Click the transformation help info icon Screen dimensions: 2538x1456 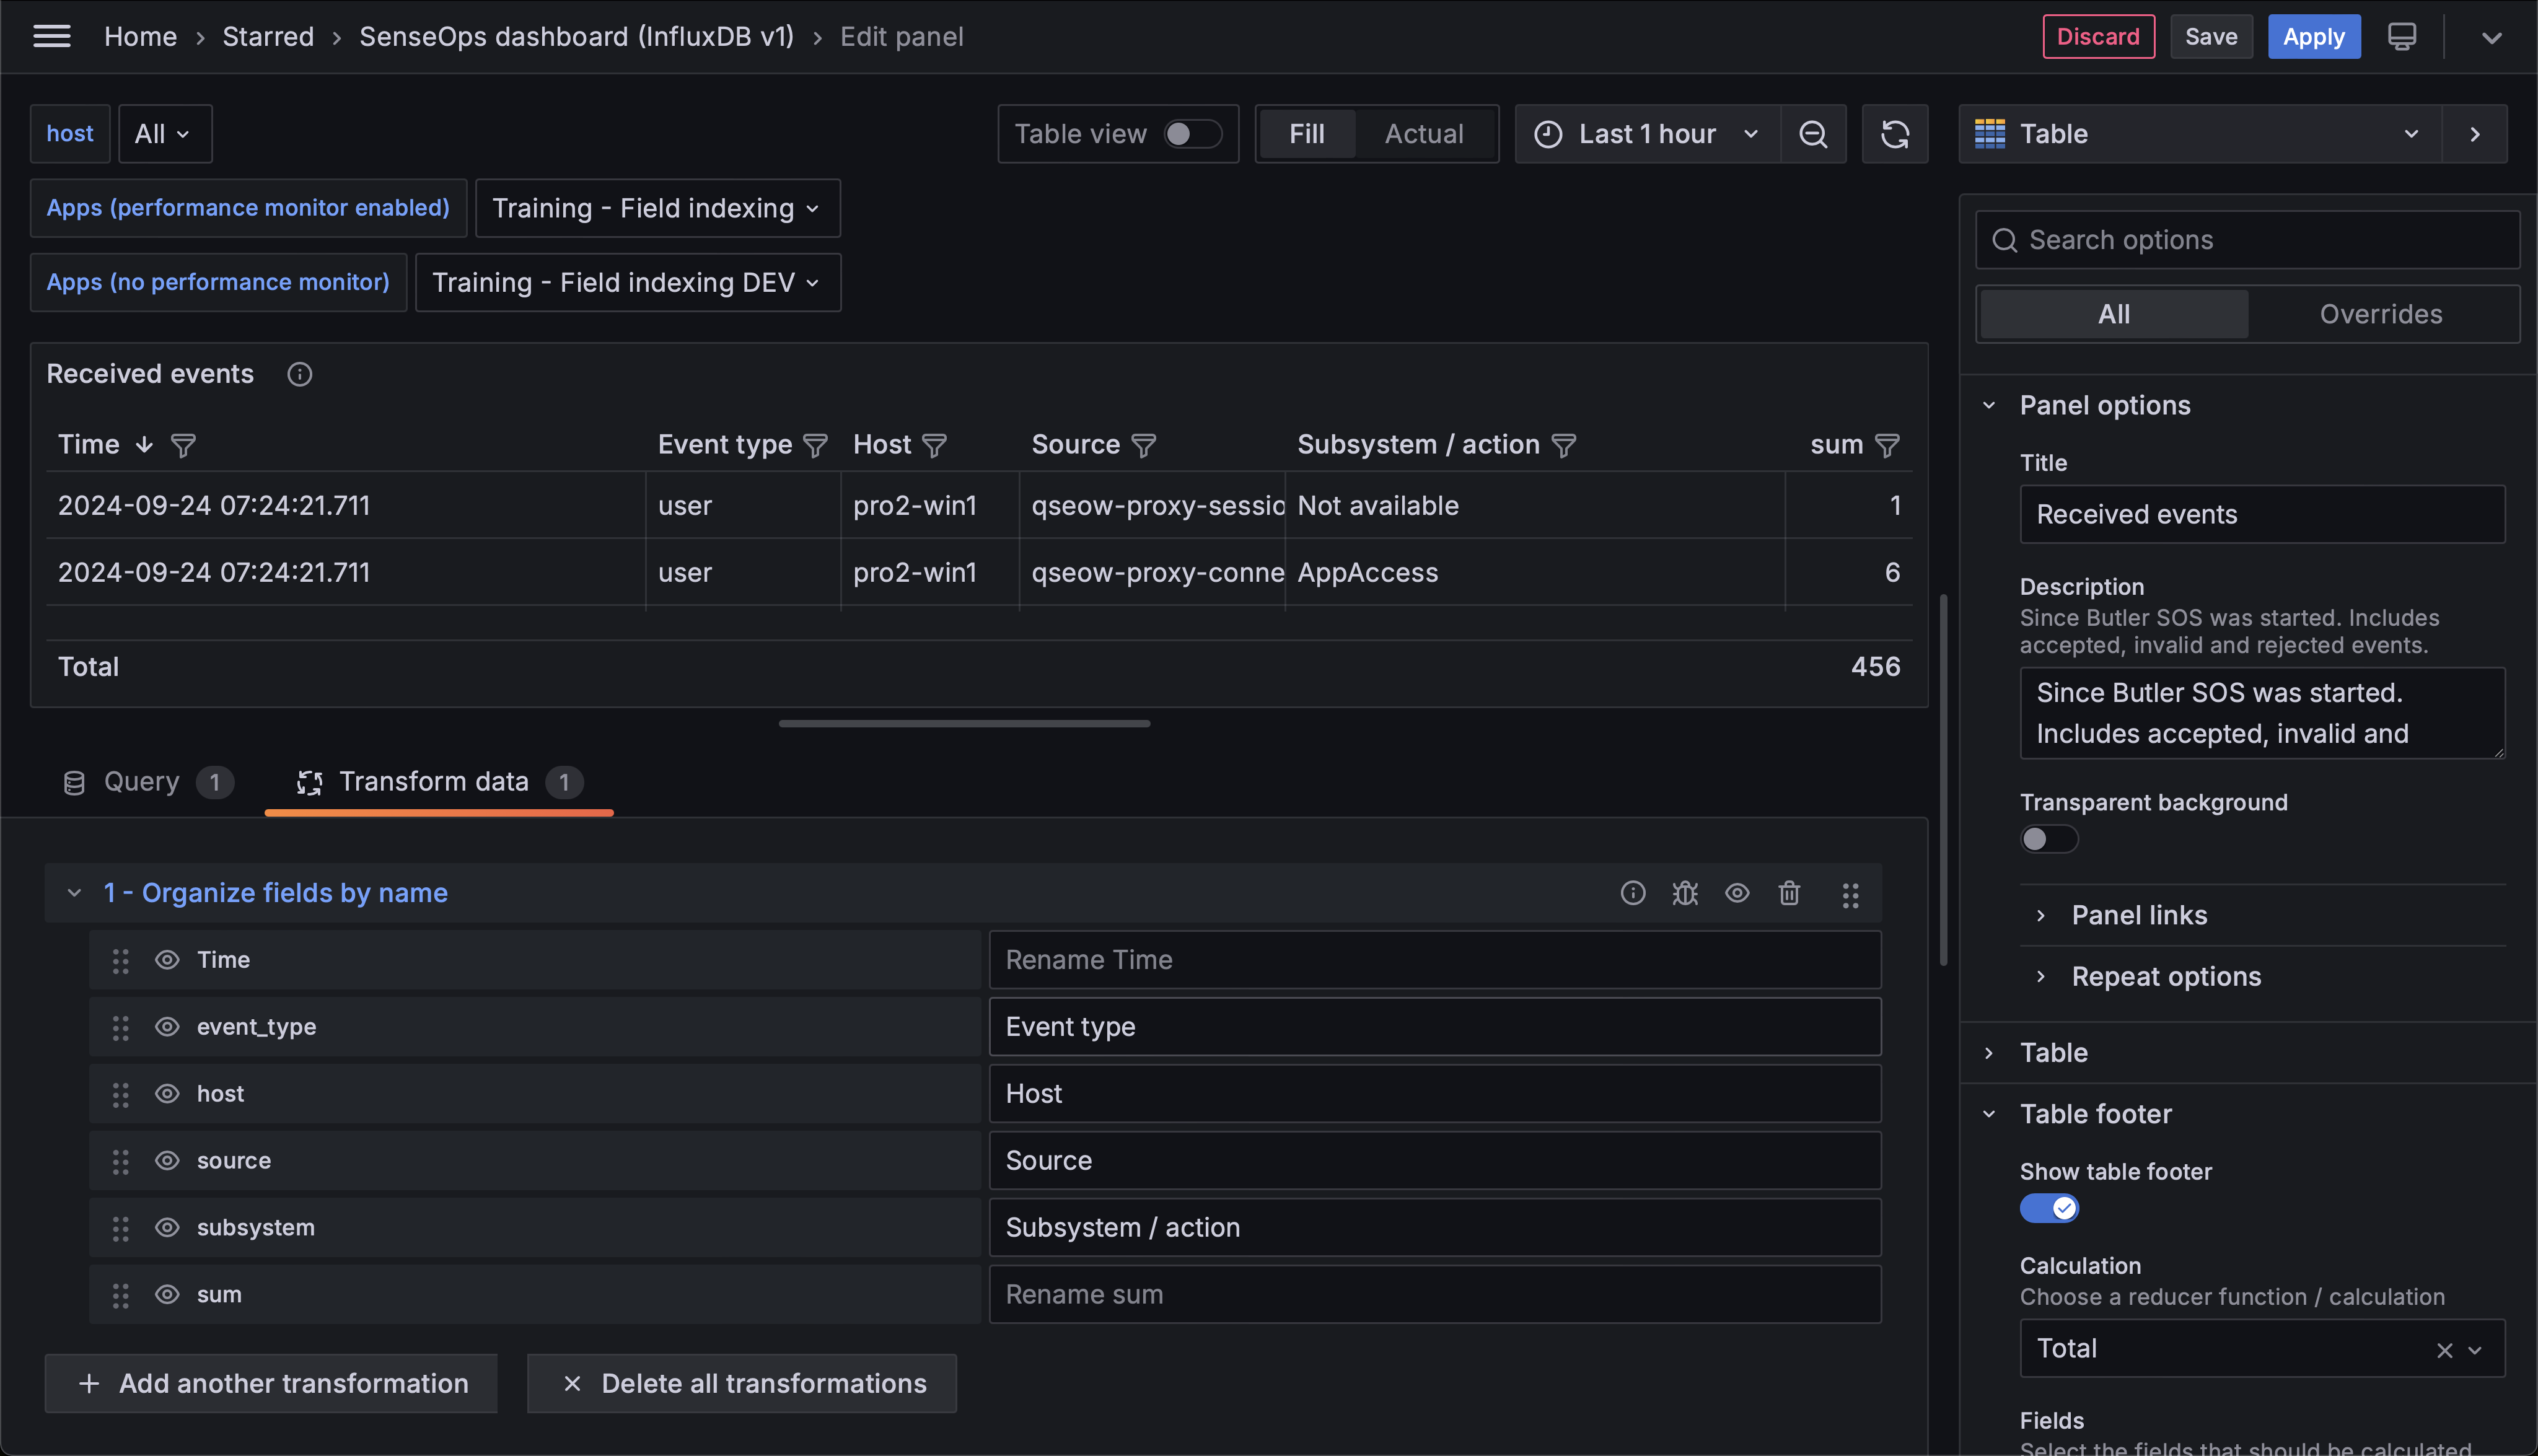1632,893
